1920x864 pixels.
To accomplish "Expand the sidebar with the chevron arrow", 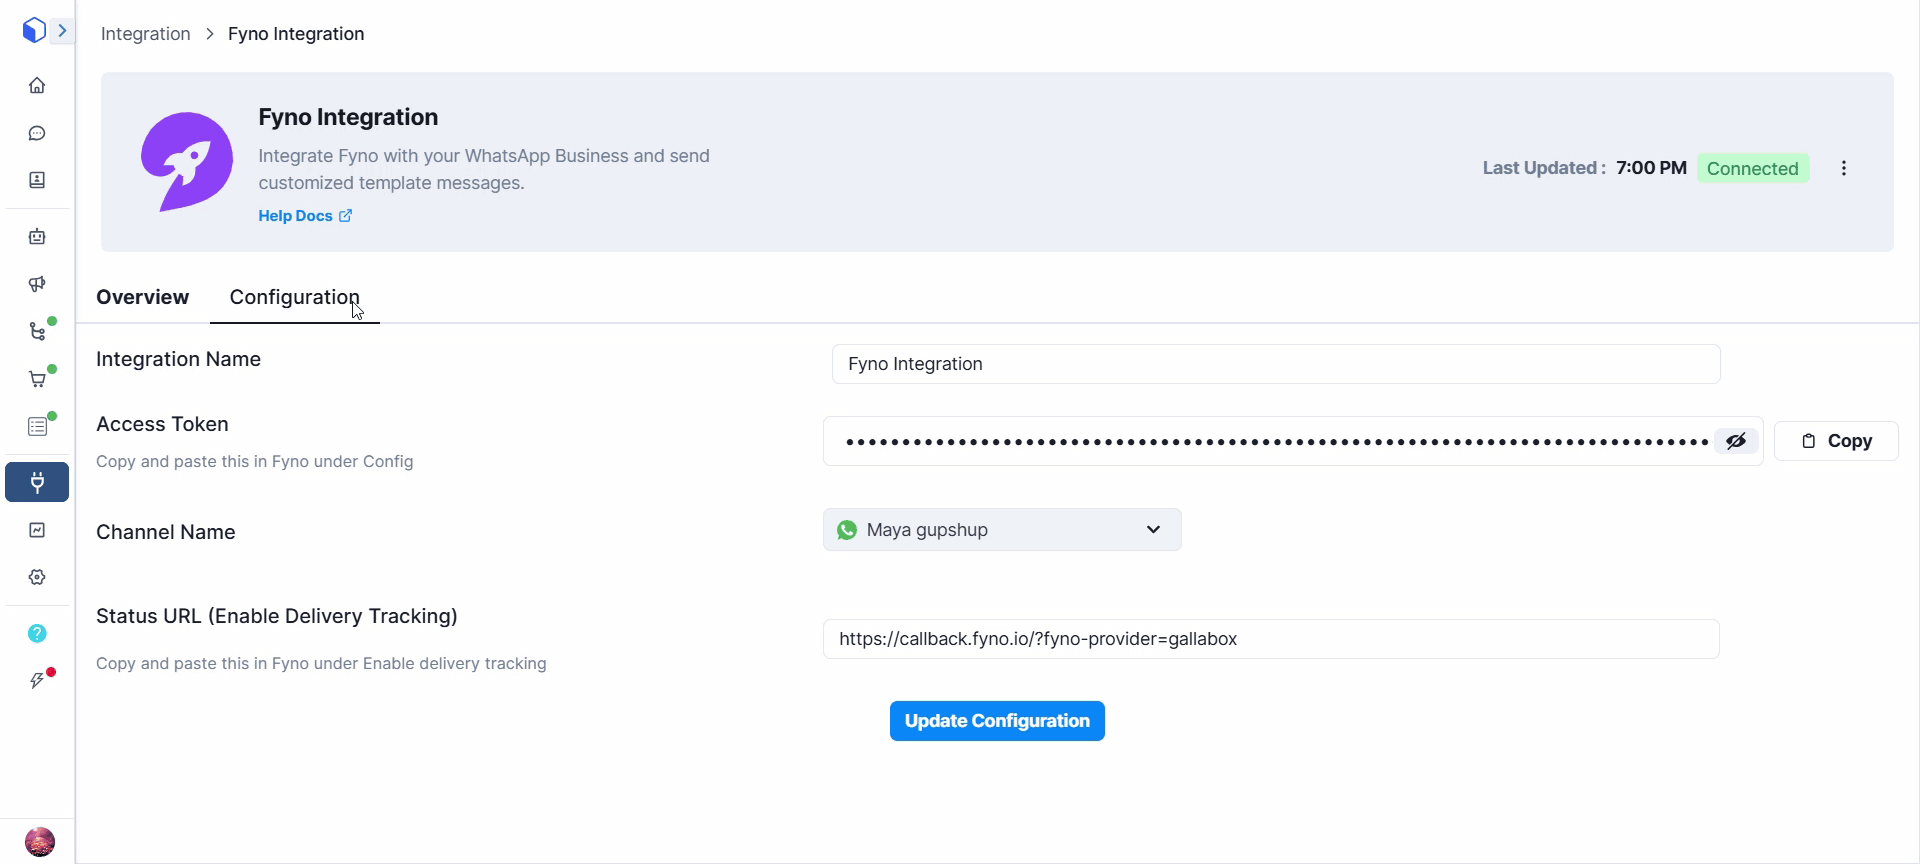I will tap(62, 31).
